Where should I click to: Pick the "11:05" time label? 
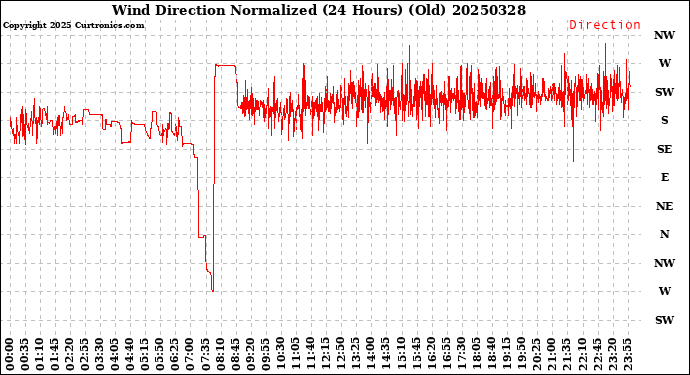click(296, 354)
